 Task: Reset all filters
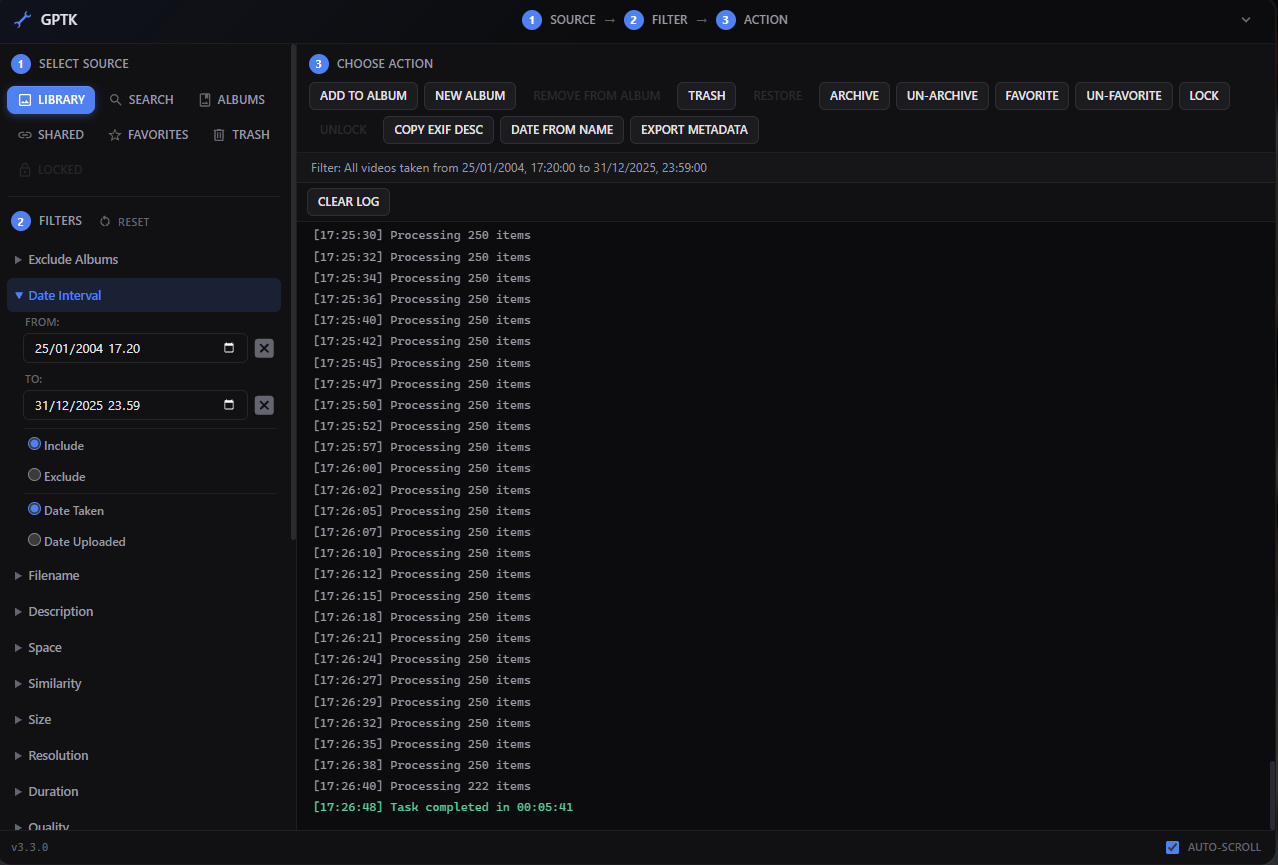[124, 222]
